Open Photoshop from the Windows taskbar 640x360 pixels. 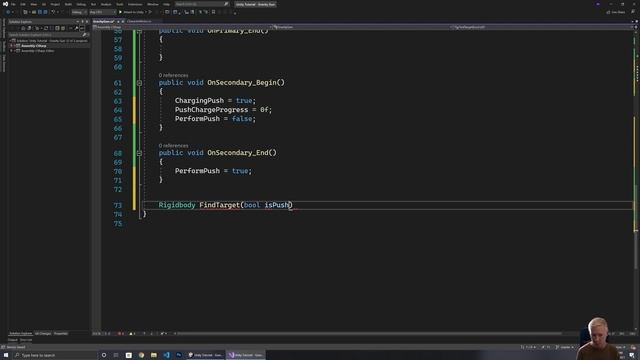(x=179, y=355)
